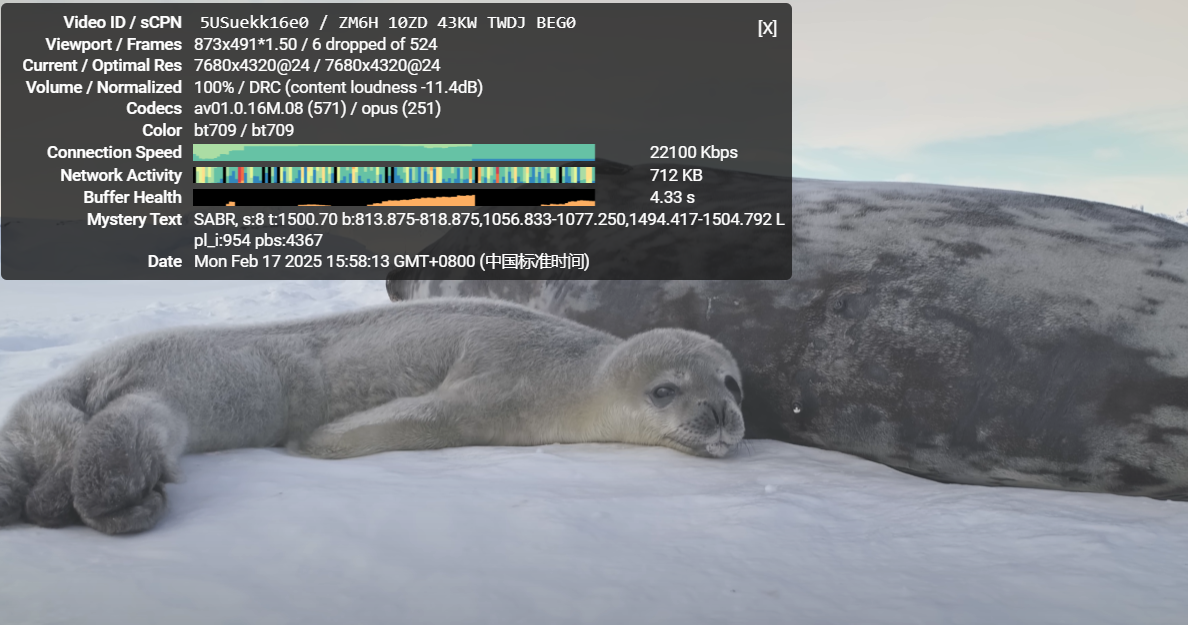1188x625 pixels.
Task: Click the Connection Speed label
Action: tap(114, 152)
